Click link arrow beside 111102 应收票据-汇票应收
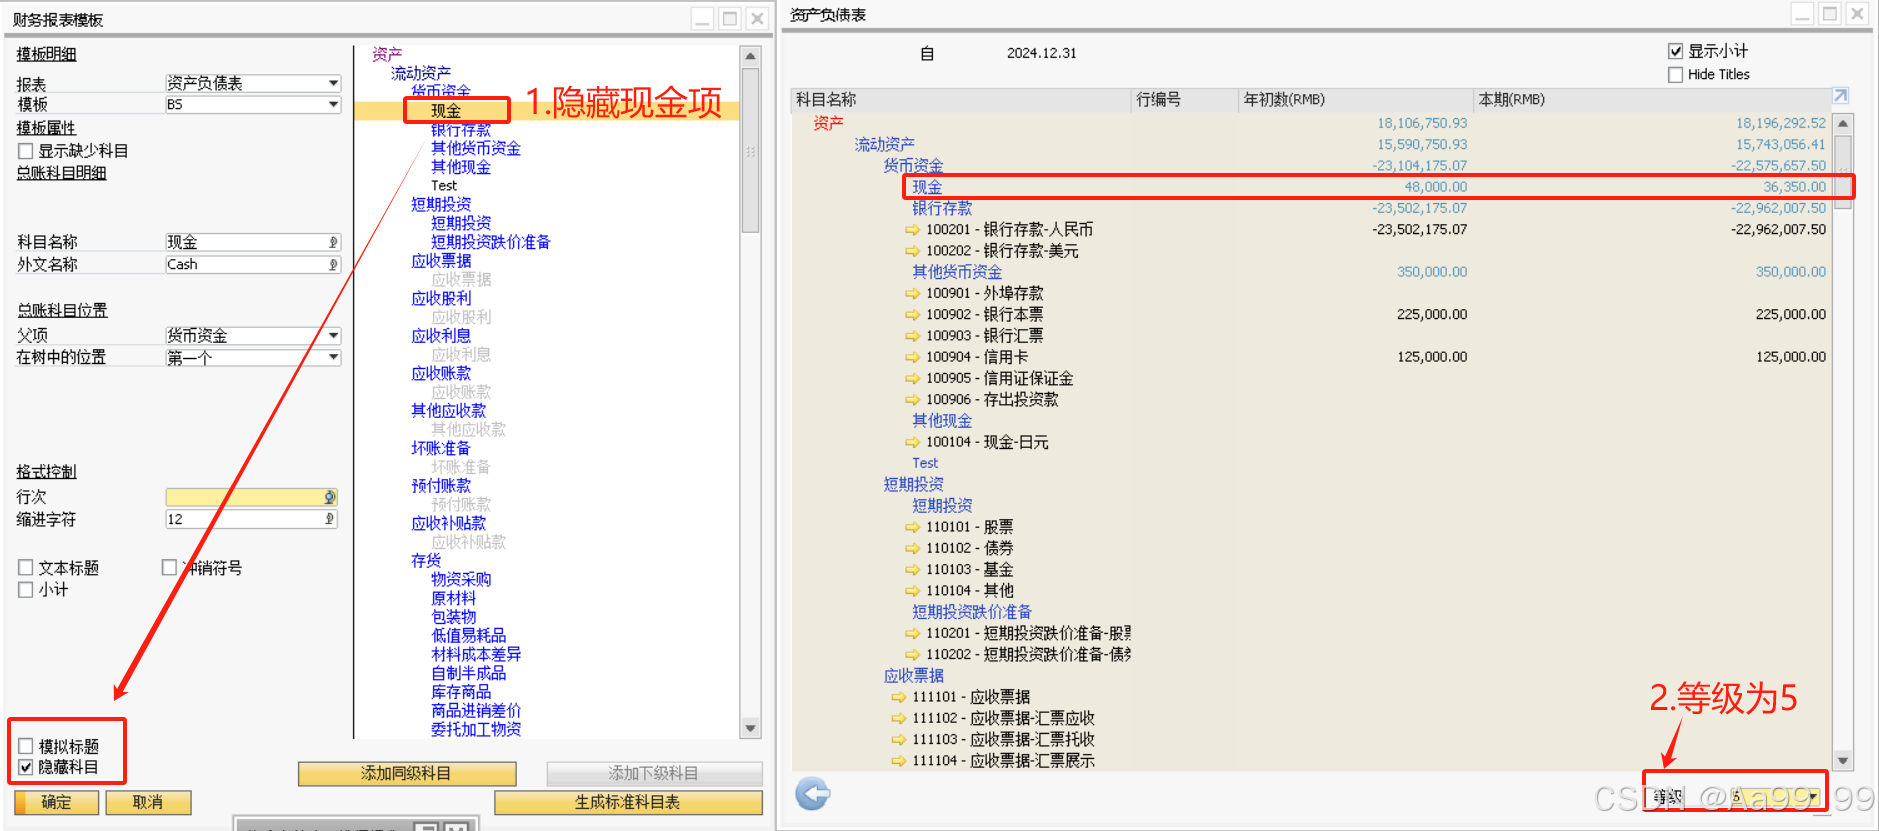Image resolution: width=1879 pixels, height=831 pixels. click(x=898, y=718)
